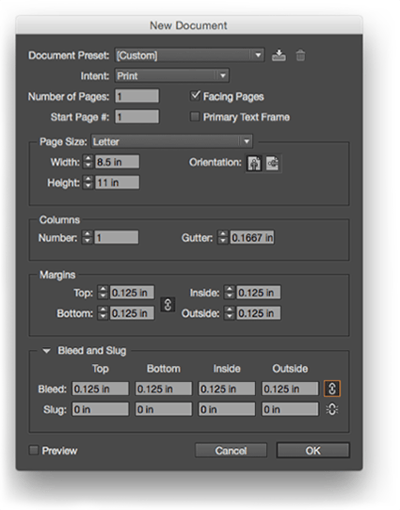Collapse the Bleed and Slug section
Screen dimensions: 400x510
[46, 351]
